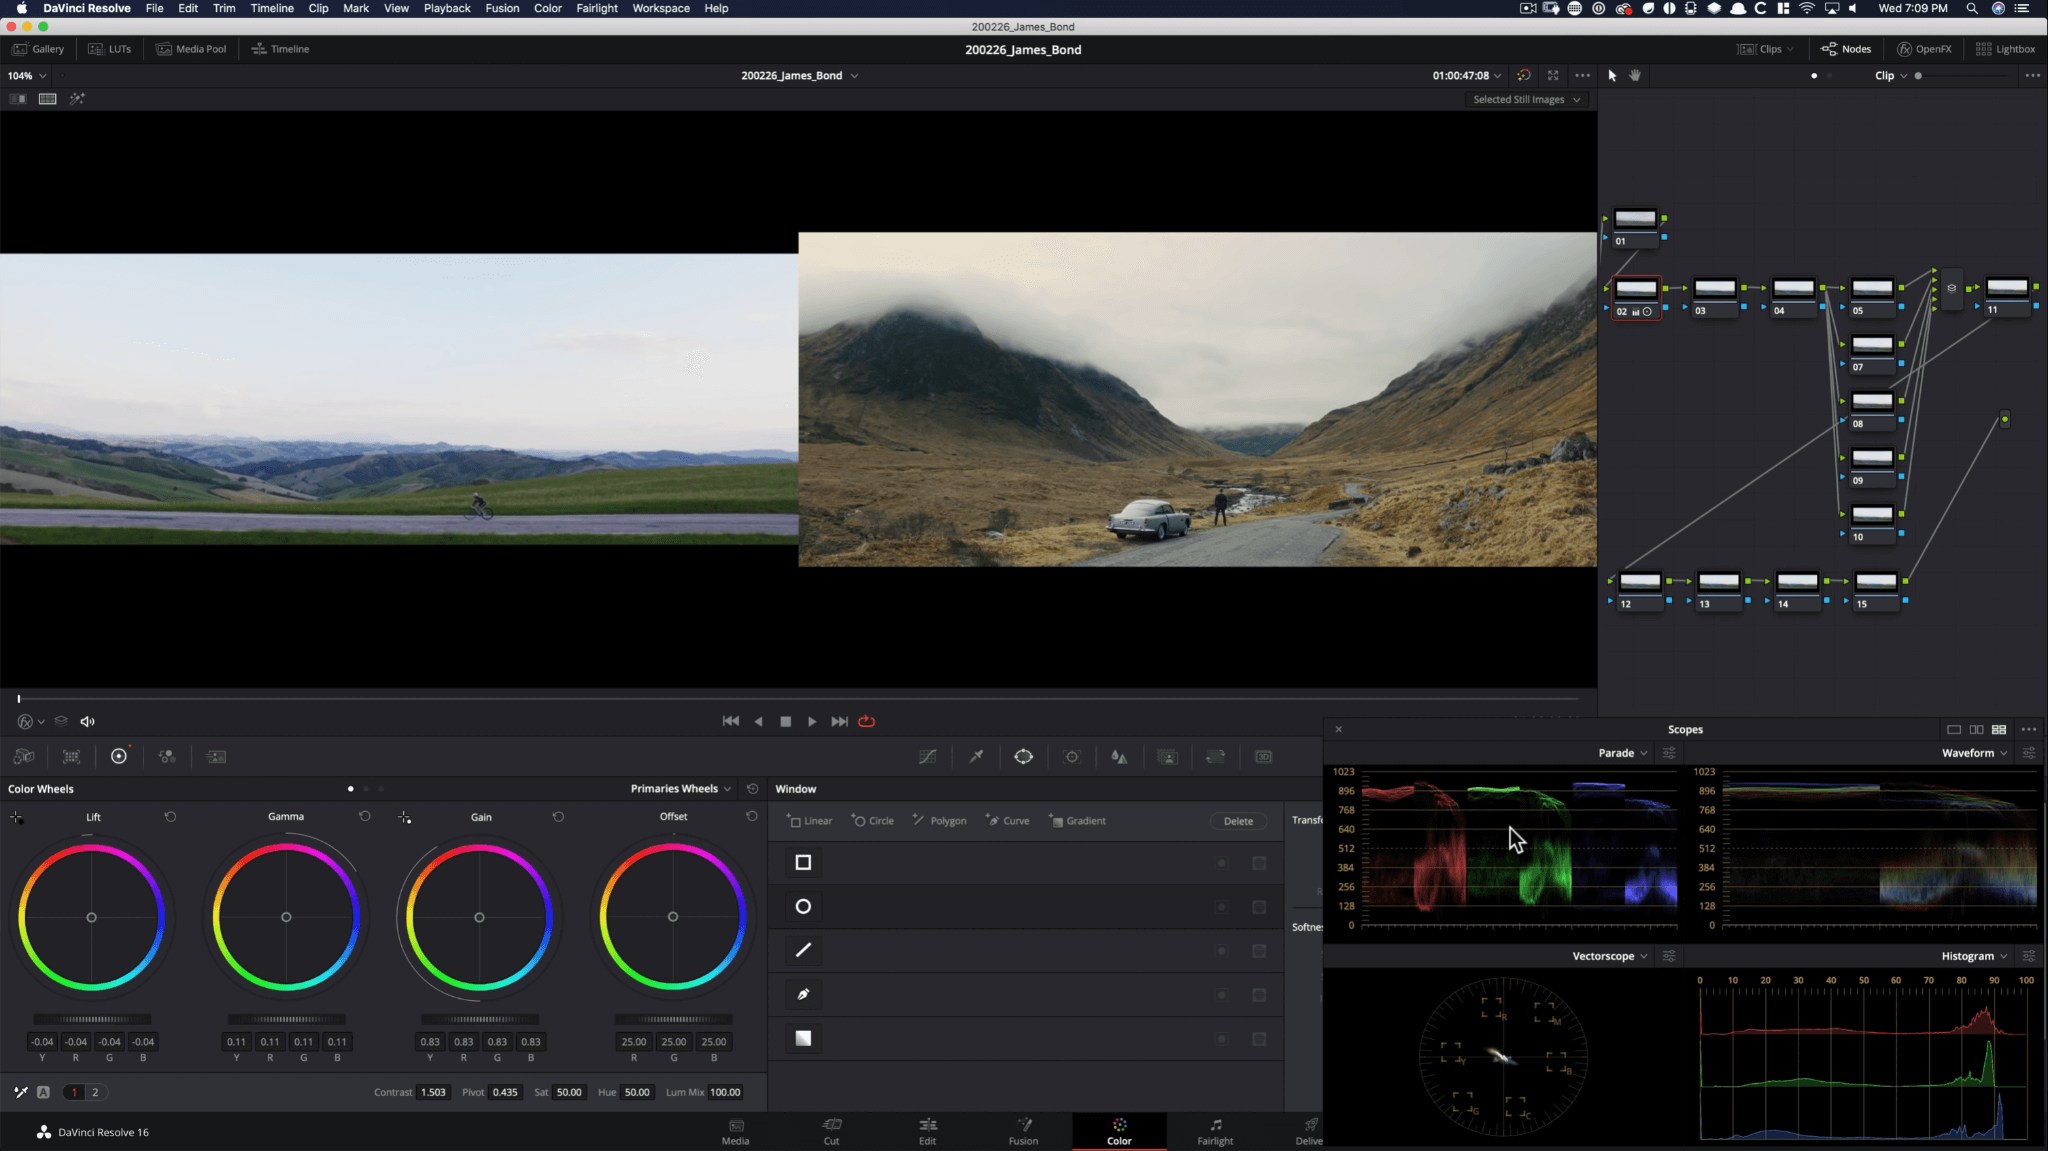Screen dimensions: 2048x1151
Task: Open the Clip node graph mode dropdown
Action: [1891, 75]
